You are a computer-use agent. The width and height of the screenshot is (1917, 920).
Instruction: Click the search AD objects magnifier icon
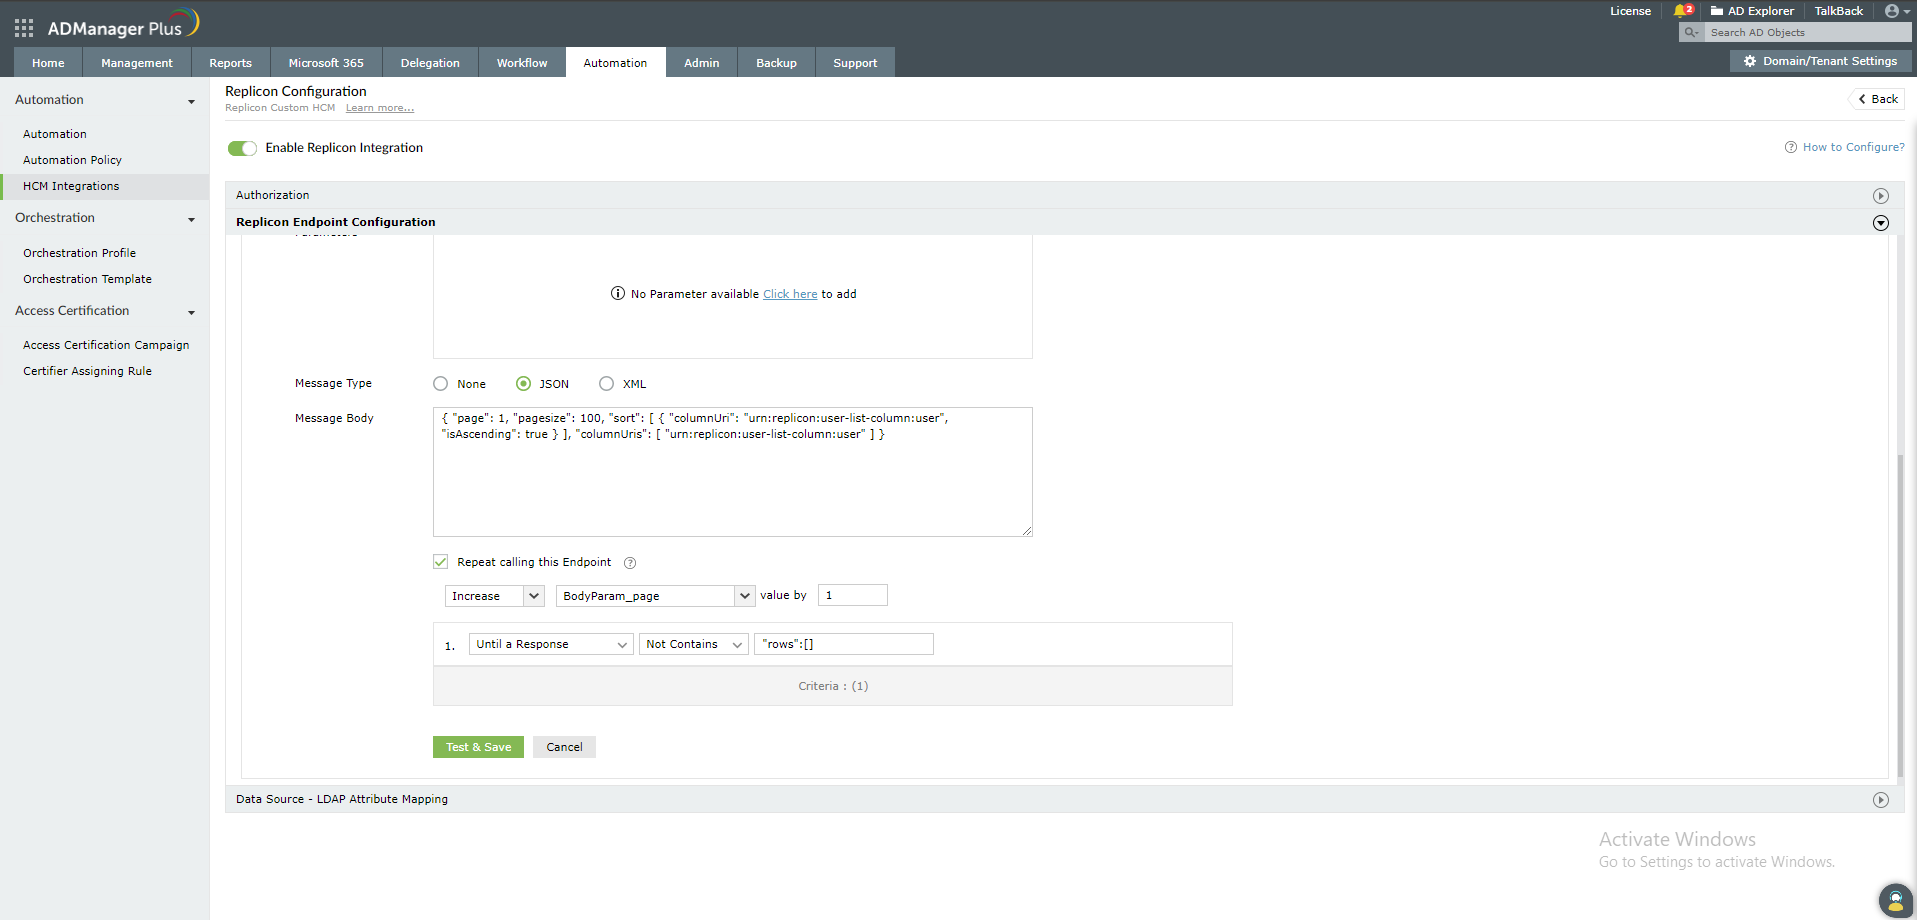click(x=1691, y=32)
